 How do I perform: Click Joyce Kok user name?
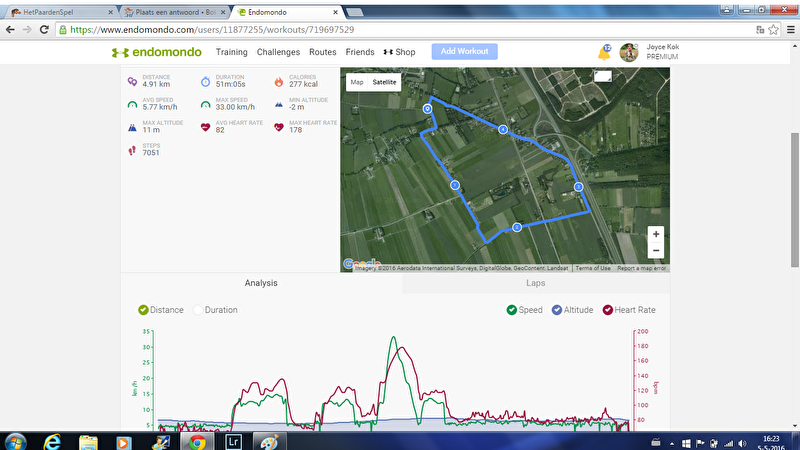[x=663, y=47]
